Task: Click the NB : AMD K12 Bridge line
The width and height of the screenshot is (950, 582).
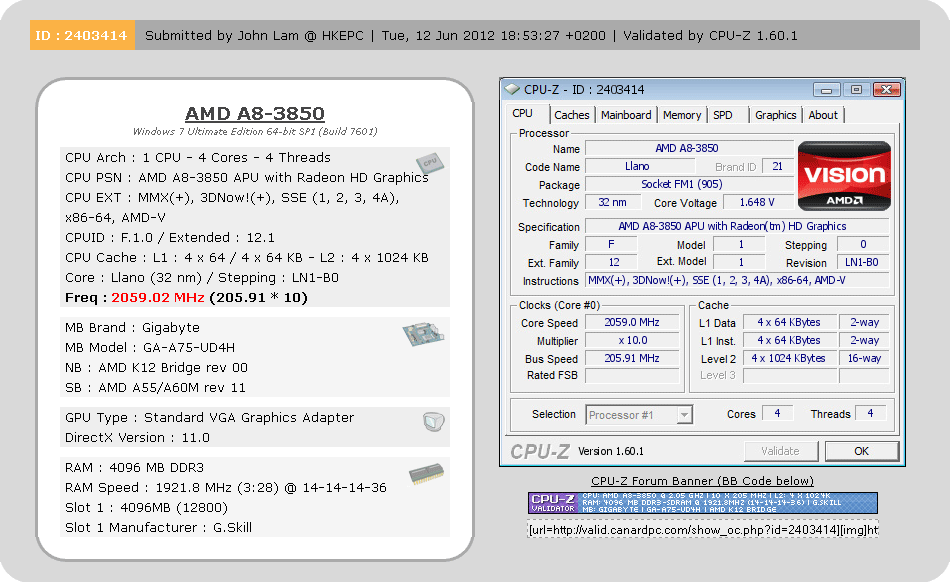Action: pos(156,368)
